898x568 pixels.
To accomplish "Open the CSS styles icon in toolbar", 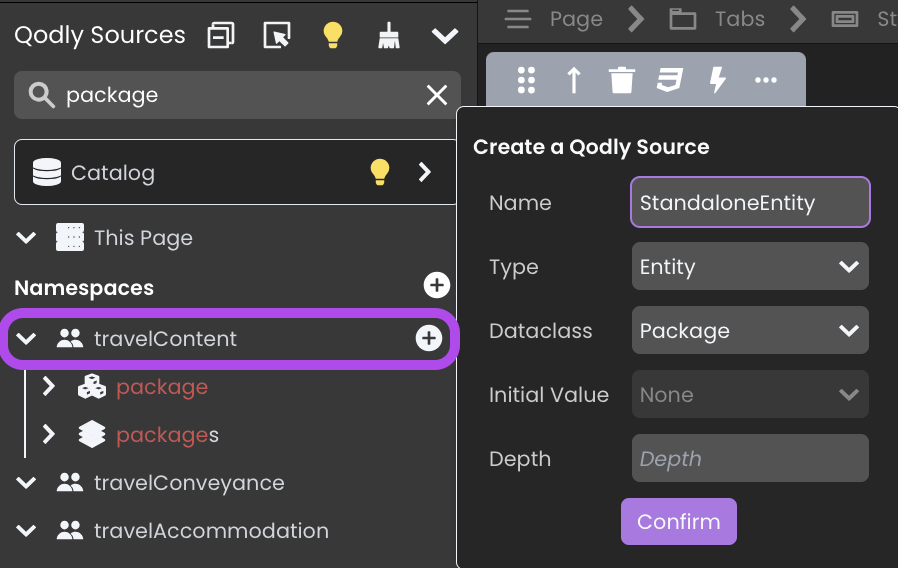I will (669, 80).
